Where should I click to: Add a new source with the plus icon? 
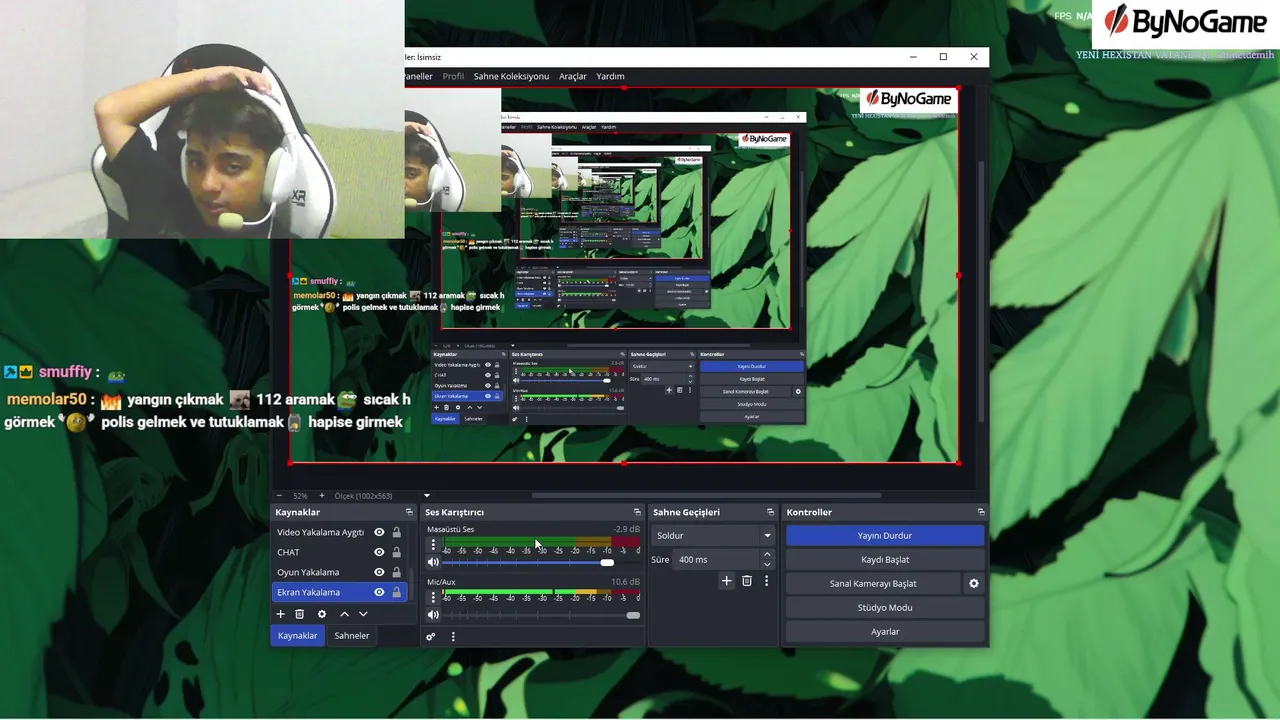(281, 614)
